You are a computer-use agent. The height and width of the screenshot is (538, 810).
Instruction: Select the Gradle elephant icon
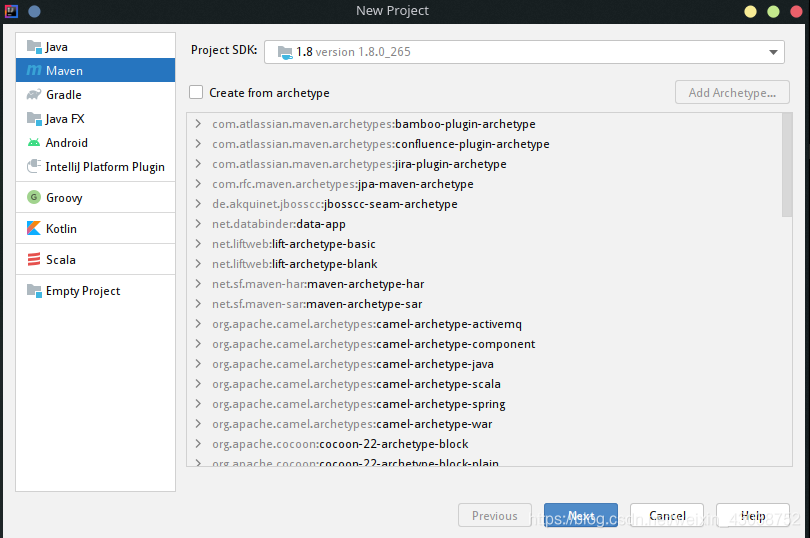click(x=34, y=95)
